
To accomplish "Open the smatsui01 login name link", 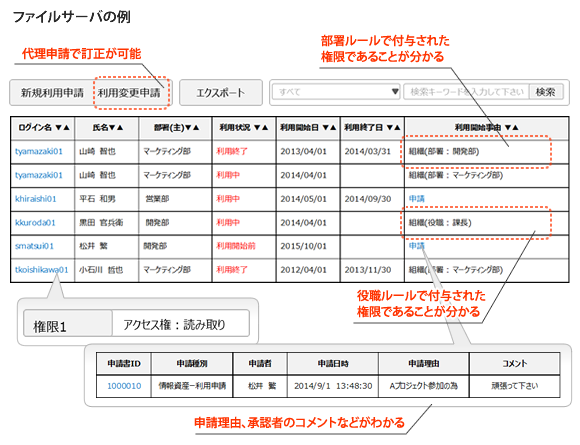I will click(34, 246).
